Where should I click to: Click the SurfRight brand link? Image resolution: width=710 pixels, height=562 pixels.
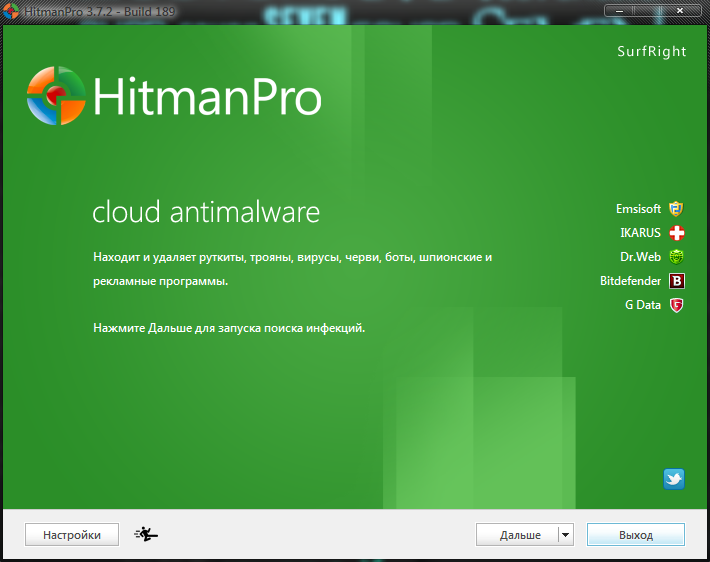pyautogui.click(x=652, y=52)
